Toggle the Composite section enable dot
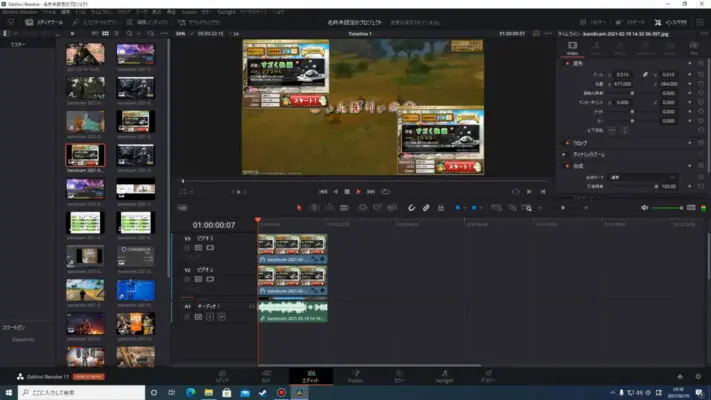 [567, 166]
